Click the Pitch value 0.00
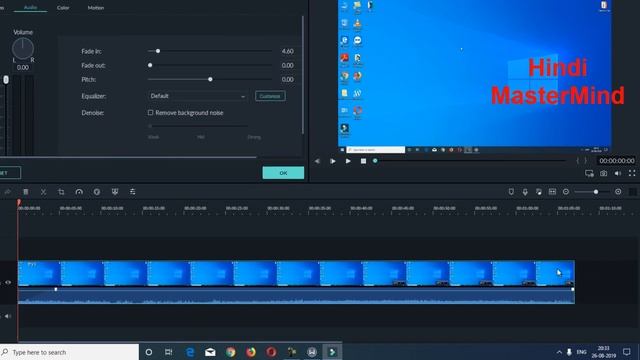 [287, 80]
